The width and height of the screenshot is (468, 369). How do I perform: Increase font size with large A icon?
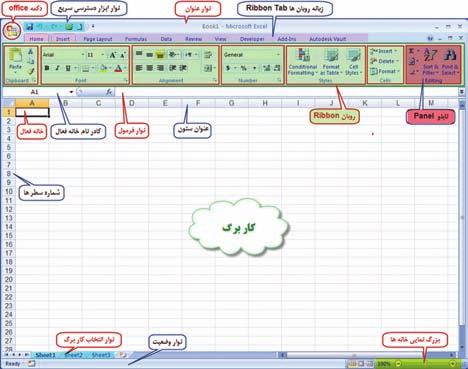[113, 55]
